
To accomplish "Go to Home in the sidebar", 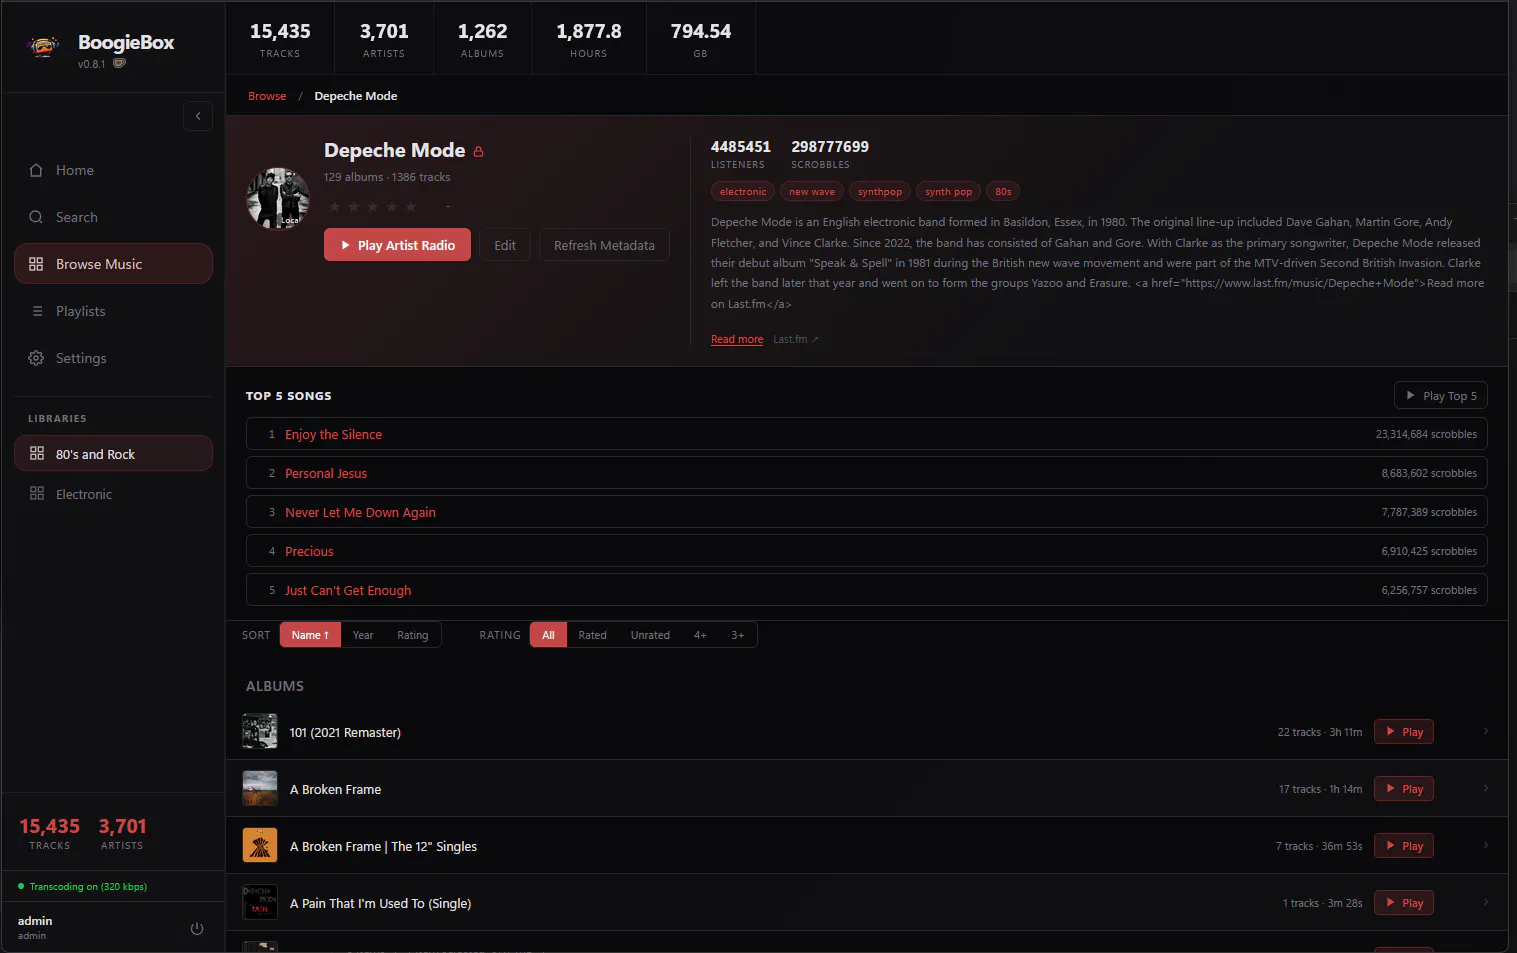I will pos(113,170).
